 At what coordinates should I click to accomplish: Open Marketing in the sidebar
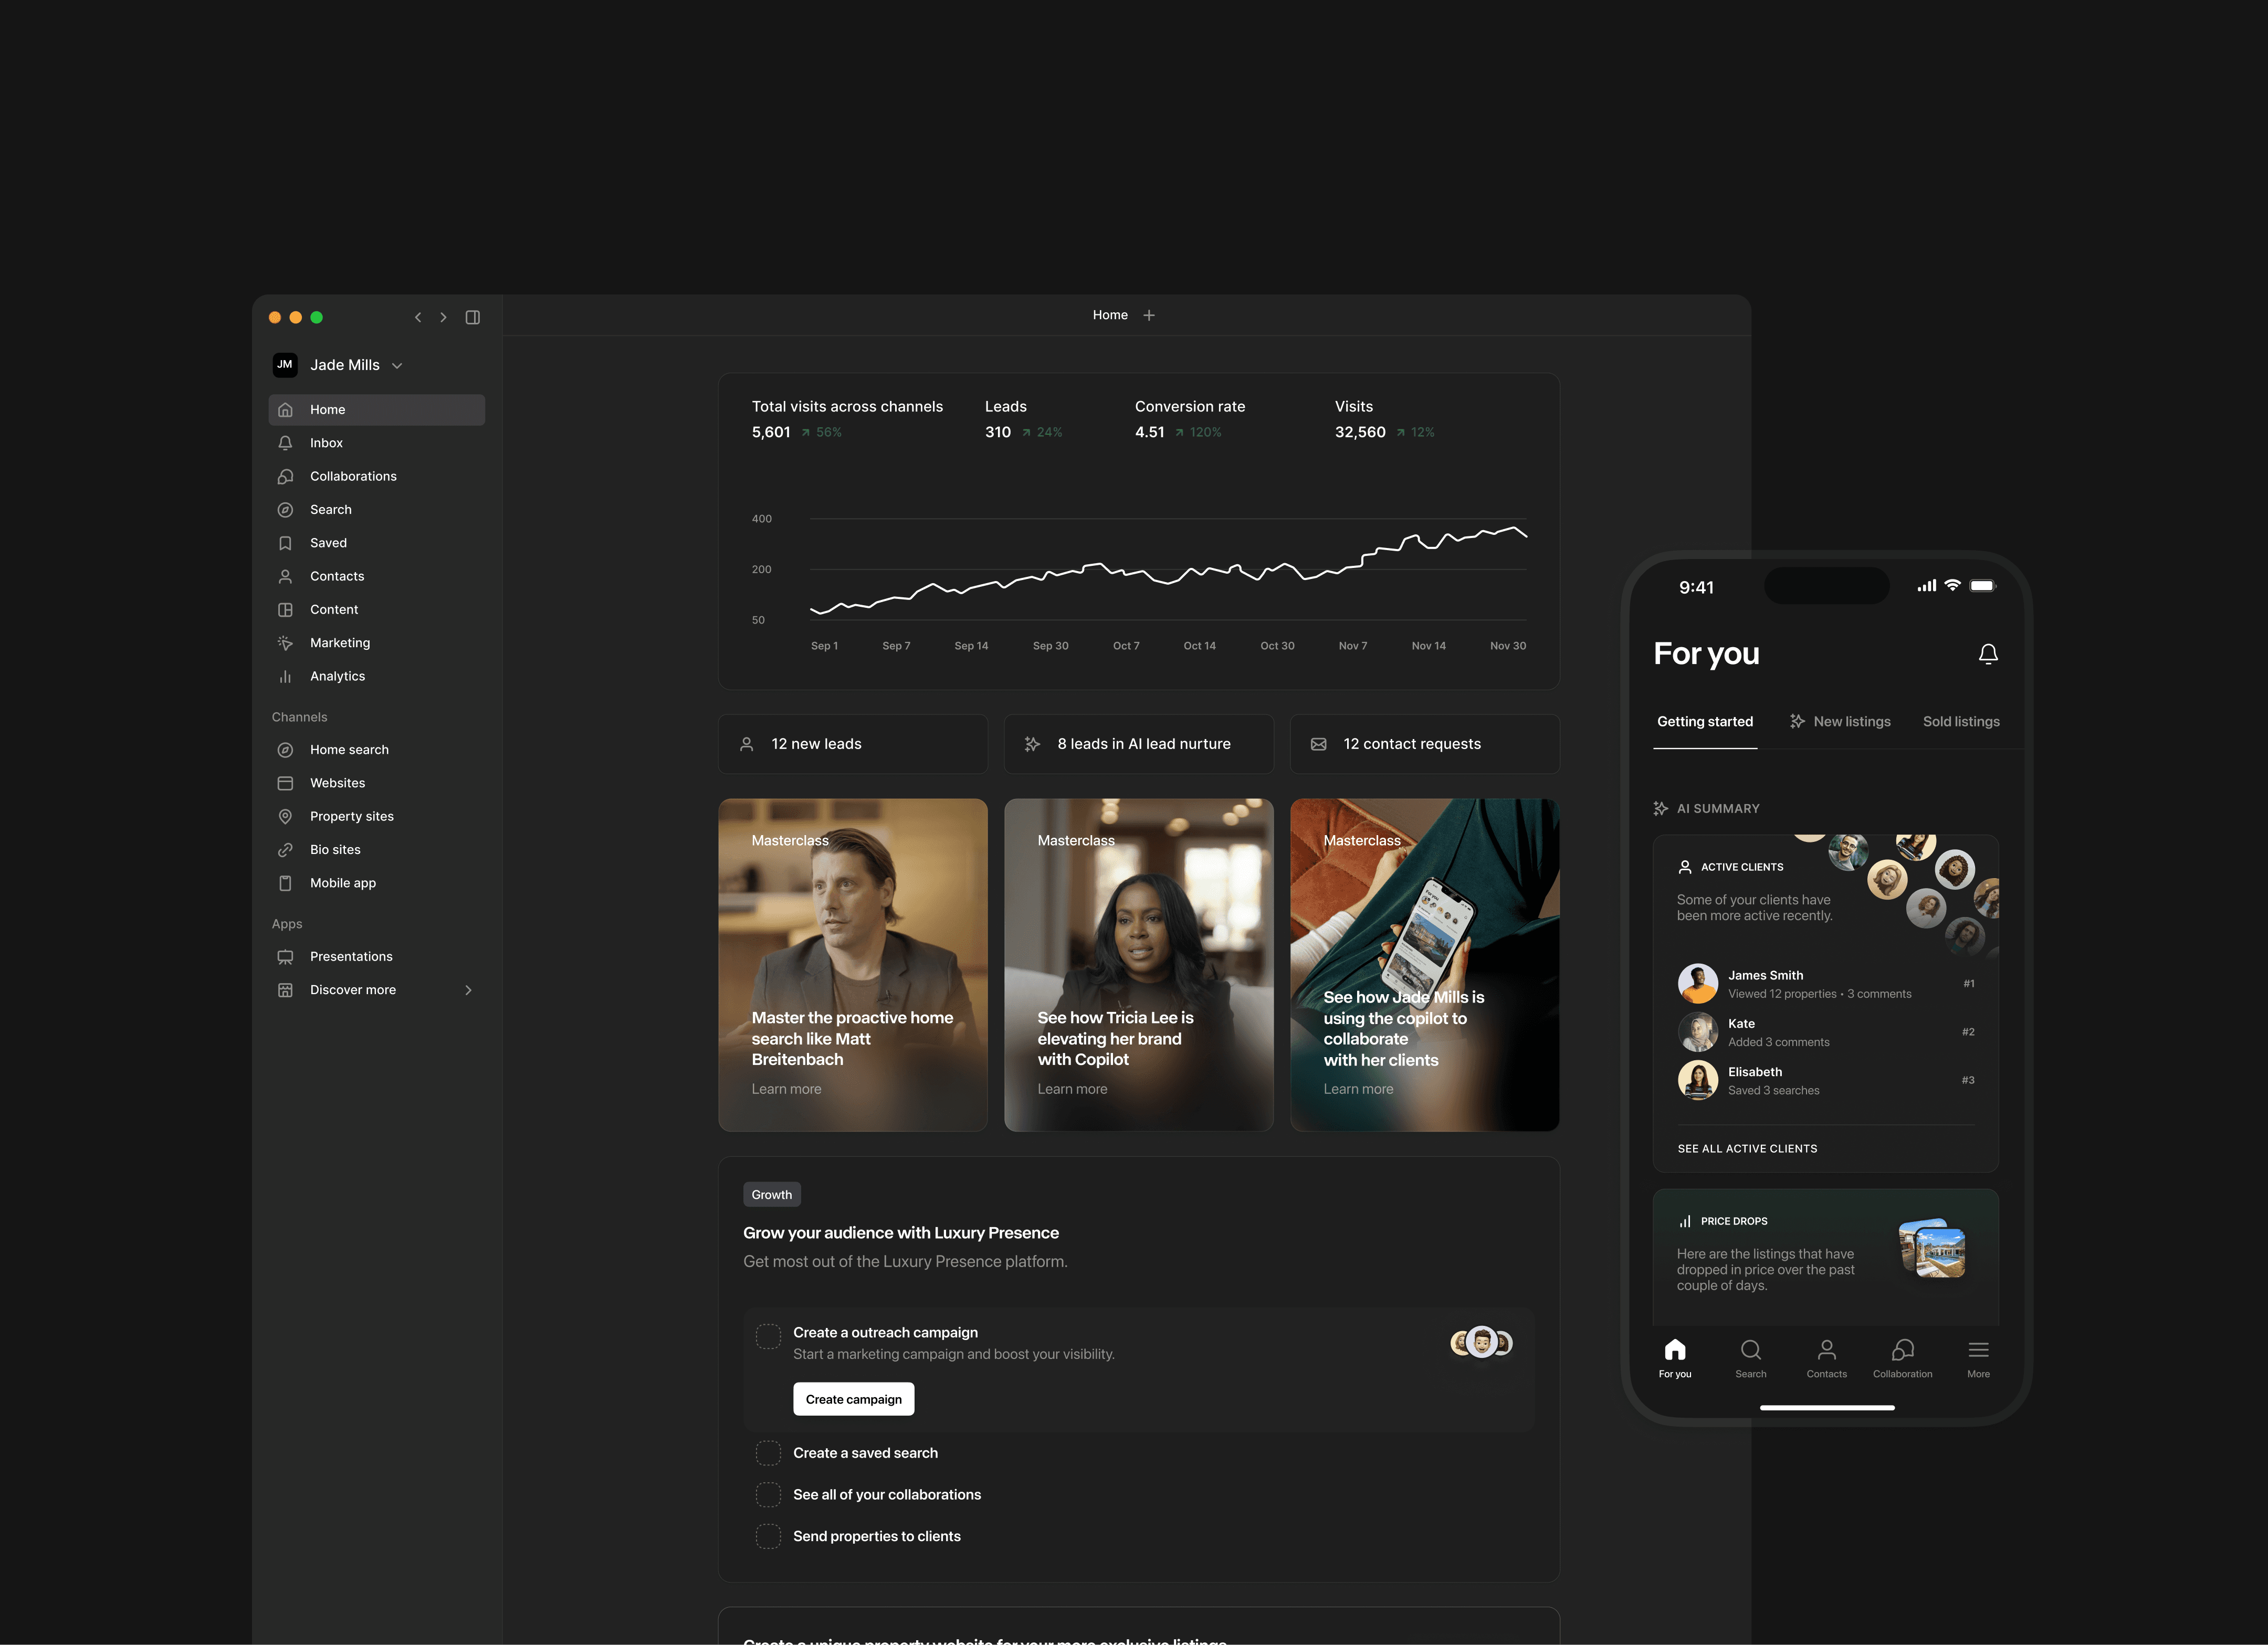(x=339, y=643)
